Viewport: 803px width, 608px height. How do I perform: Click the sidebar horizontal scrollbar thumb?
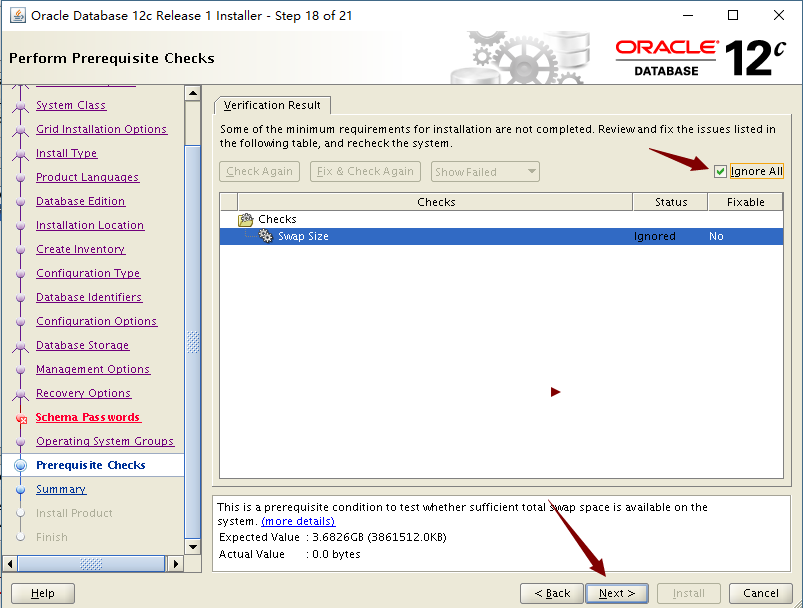coord(91,564)
